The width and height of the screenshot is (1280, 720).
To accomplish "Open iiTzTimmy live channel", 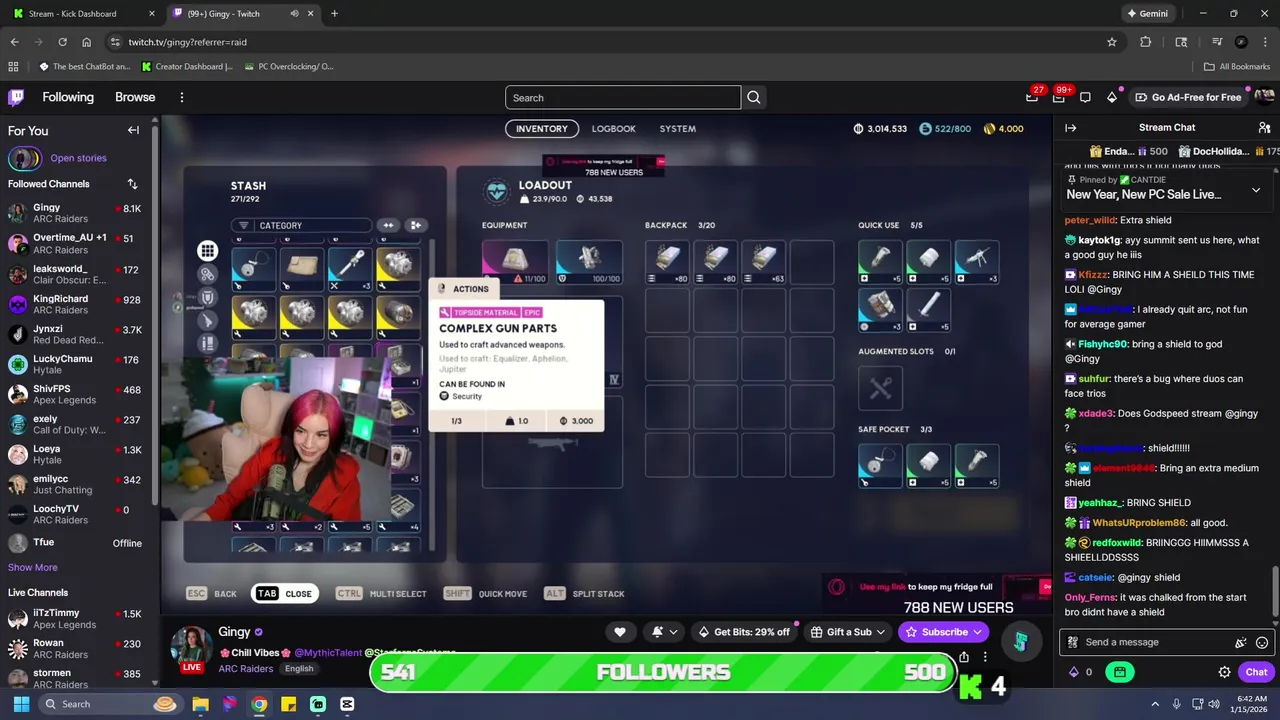I will click(76, 618).
